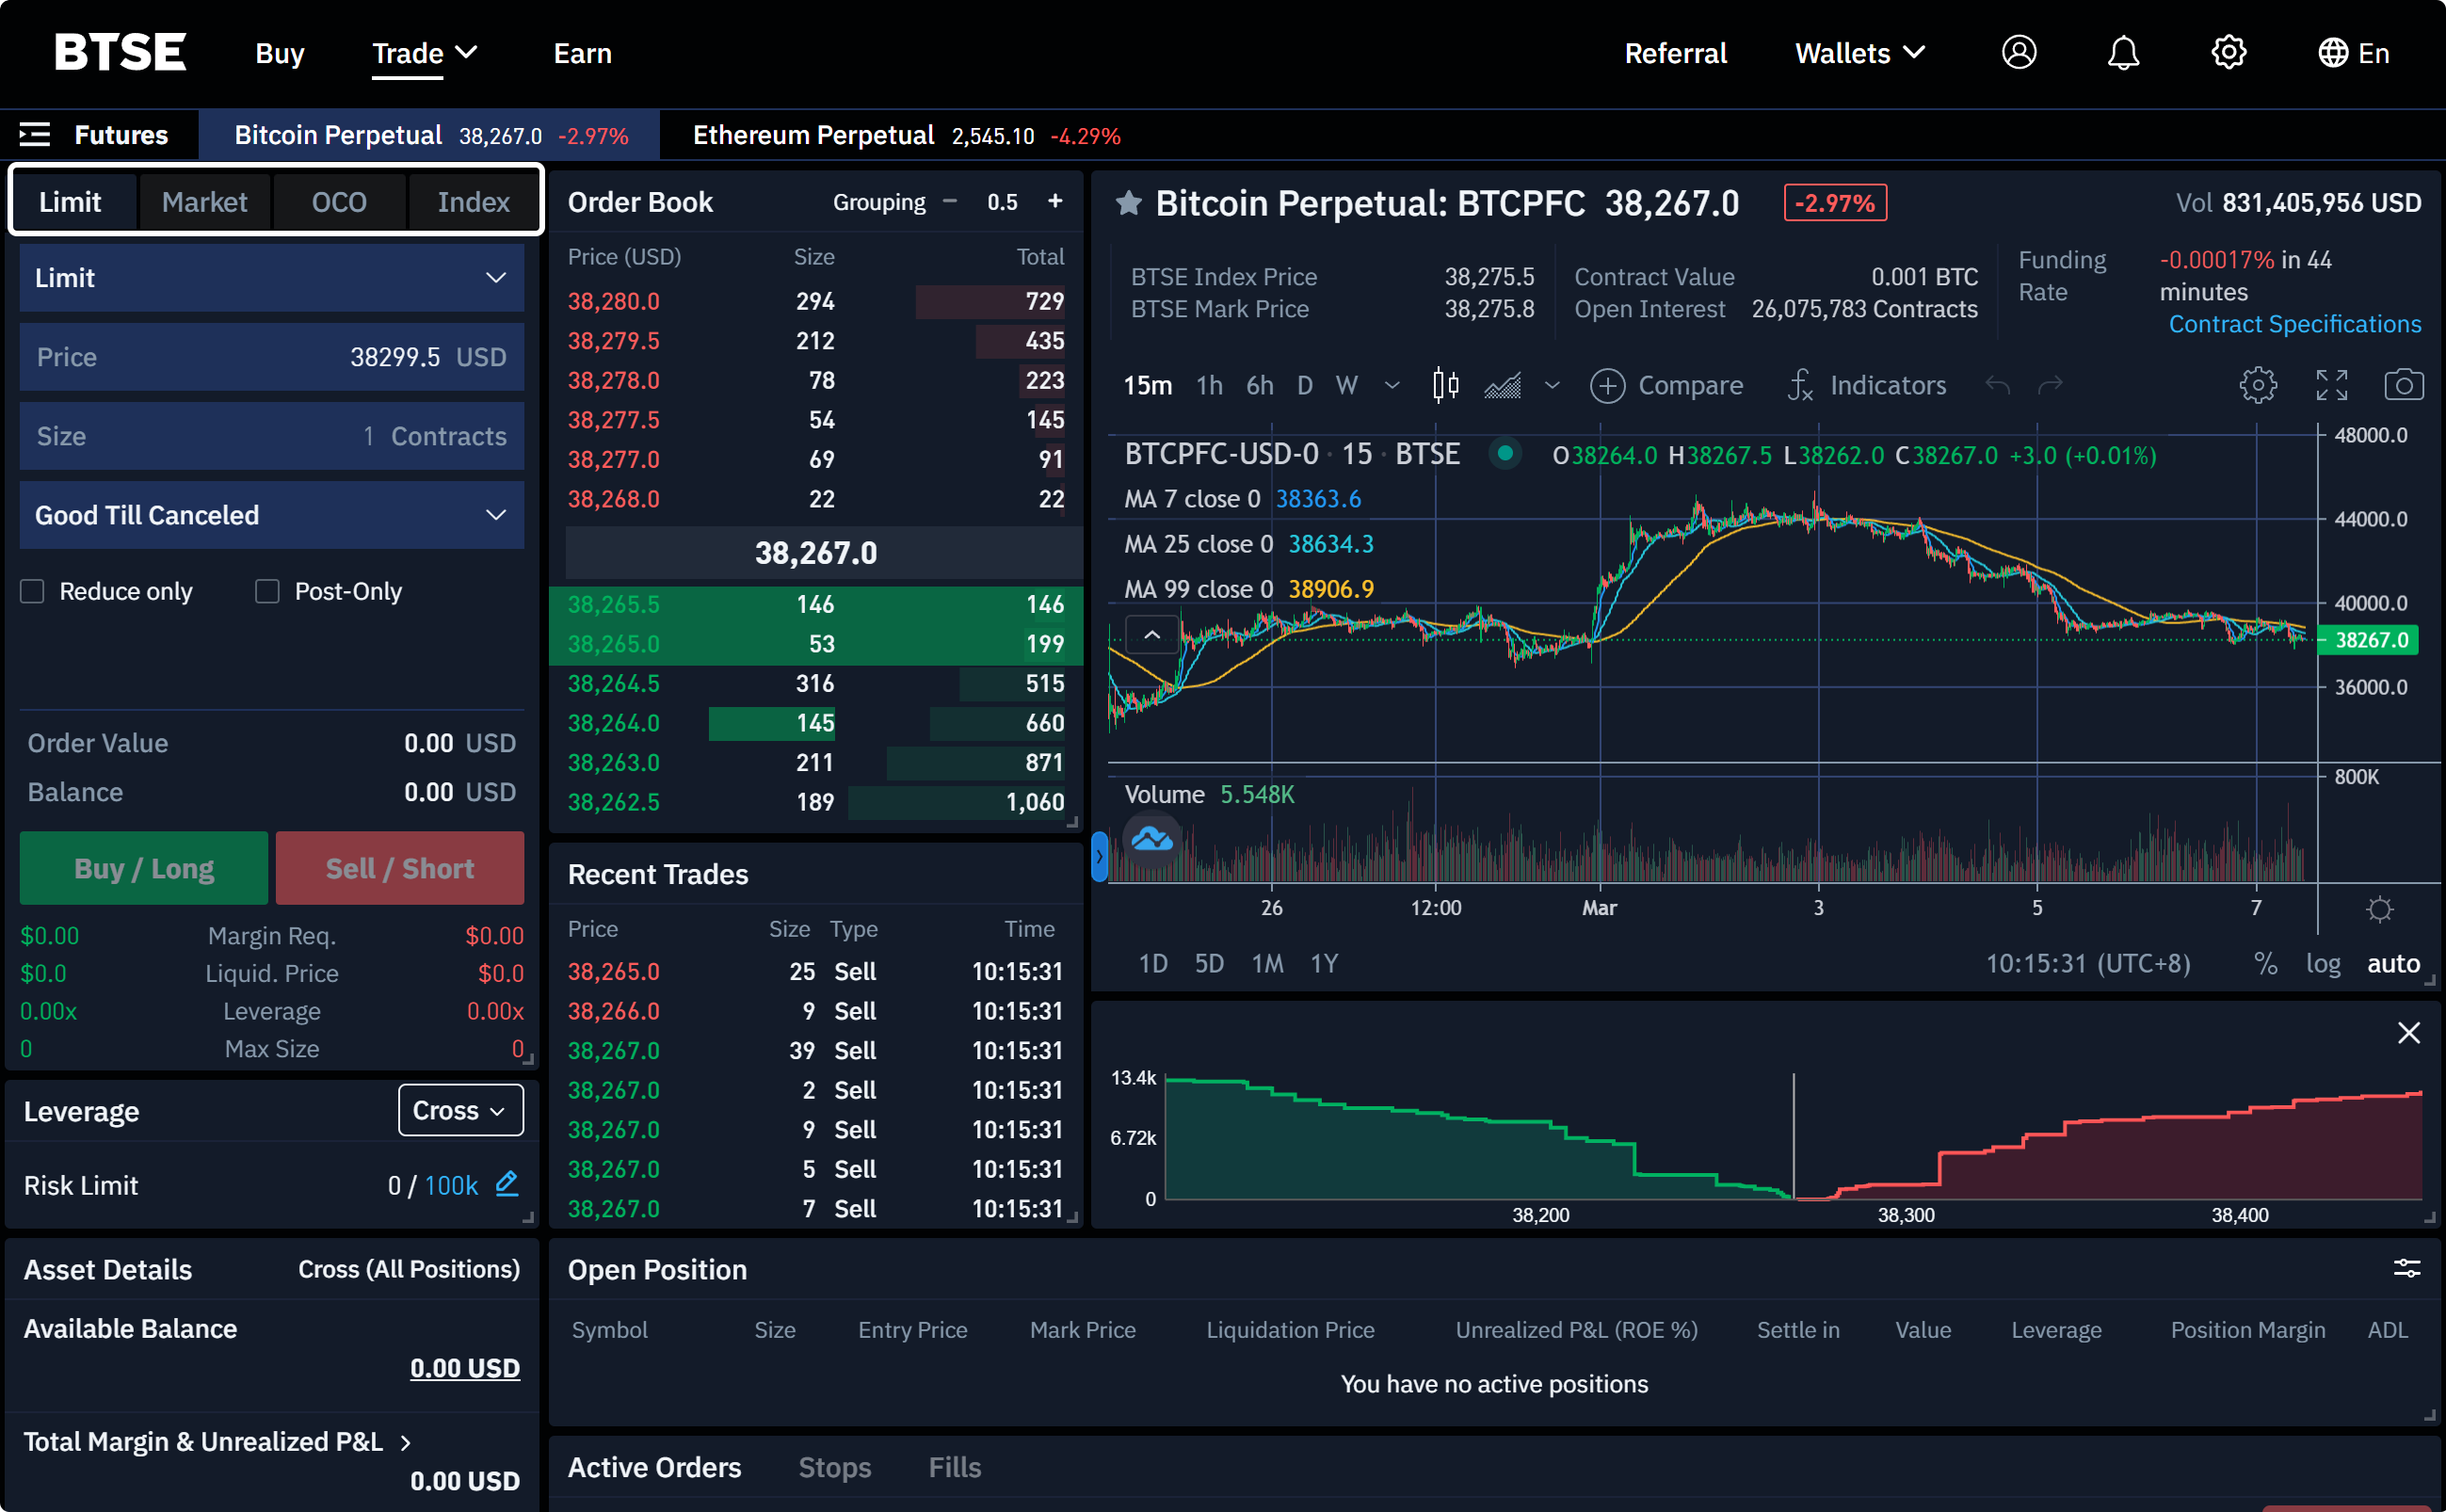Toggle the Reduce only checkbox
The height and width of the screenshot is (1512, 2446).
click(33, 592)
